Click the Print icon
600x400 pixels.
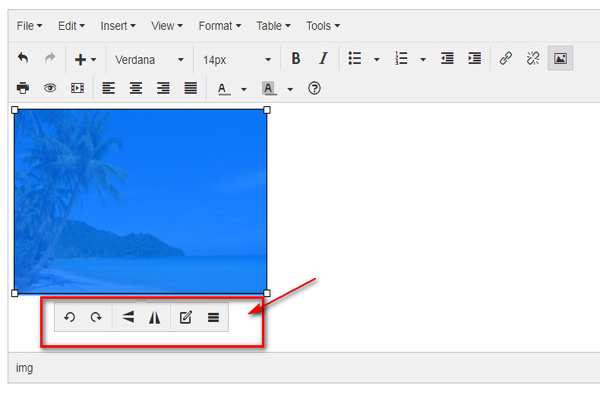[x=23, y=88]
